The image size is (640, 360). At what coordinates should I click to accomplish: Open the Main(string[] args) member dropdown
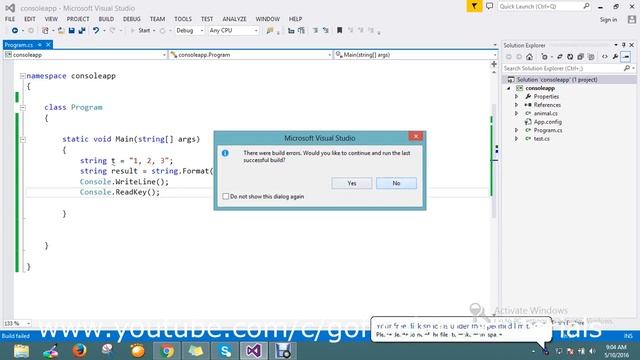[x=416, y=55]
